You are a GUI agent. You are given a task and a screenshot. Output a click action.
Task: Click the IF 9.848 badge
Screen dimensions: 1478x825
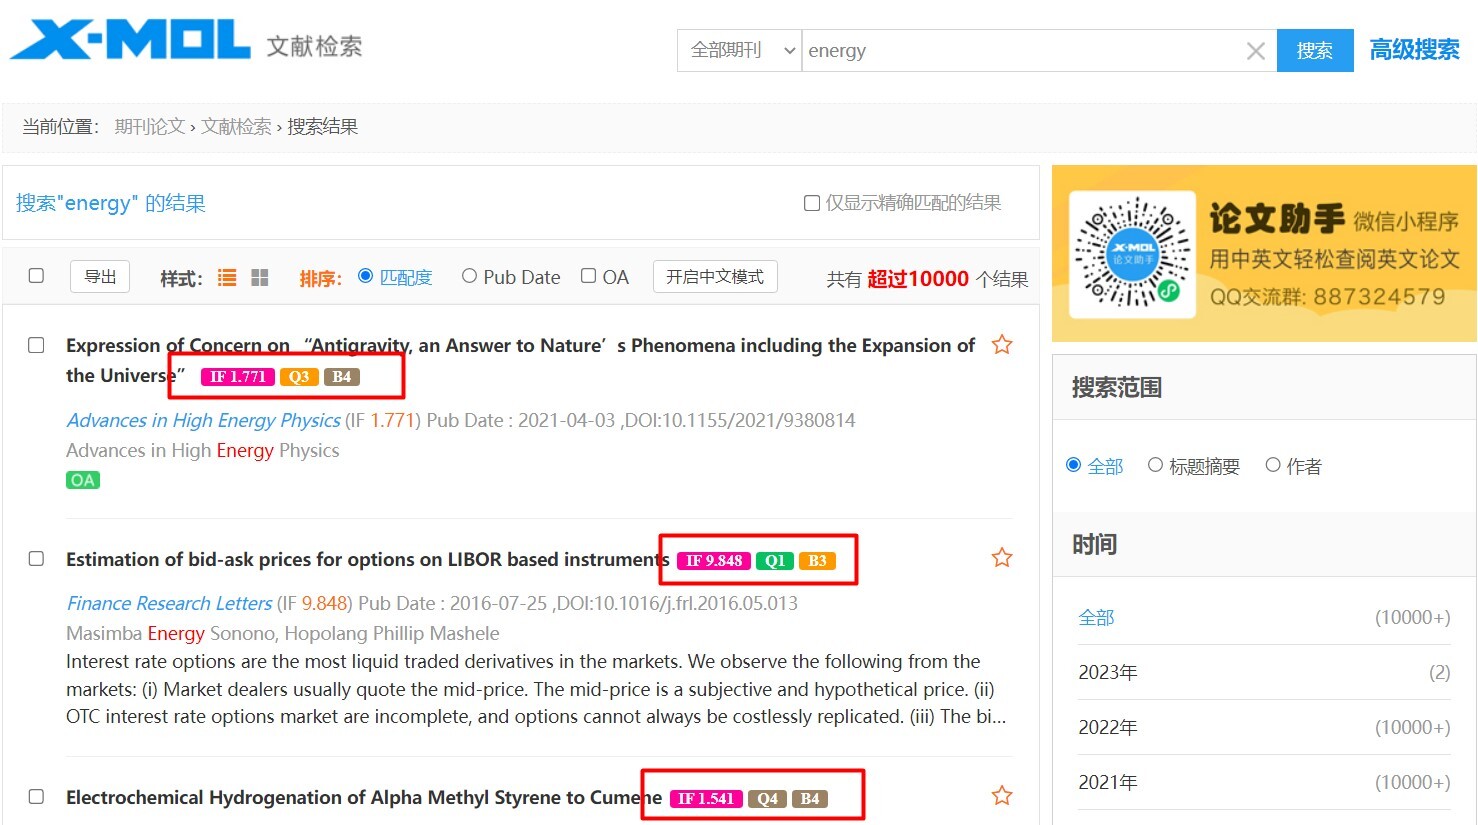(x=714, y=561)
